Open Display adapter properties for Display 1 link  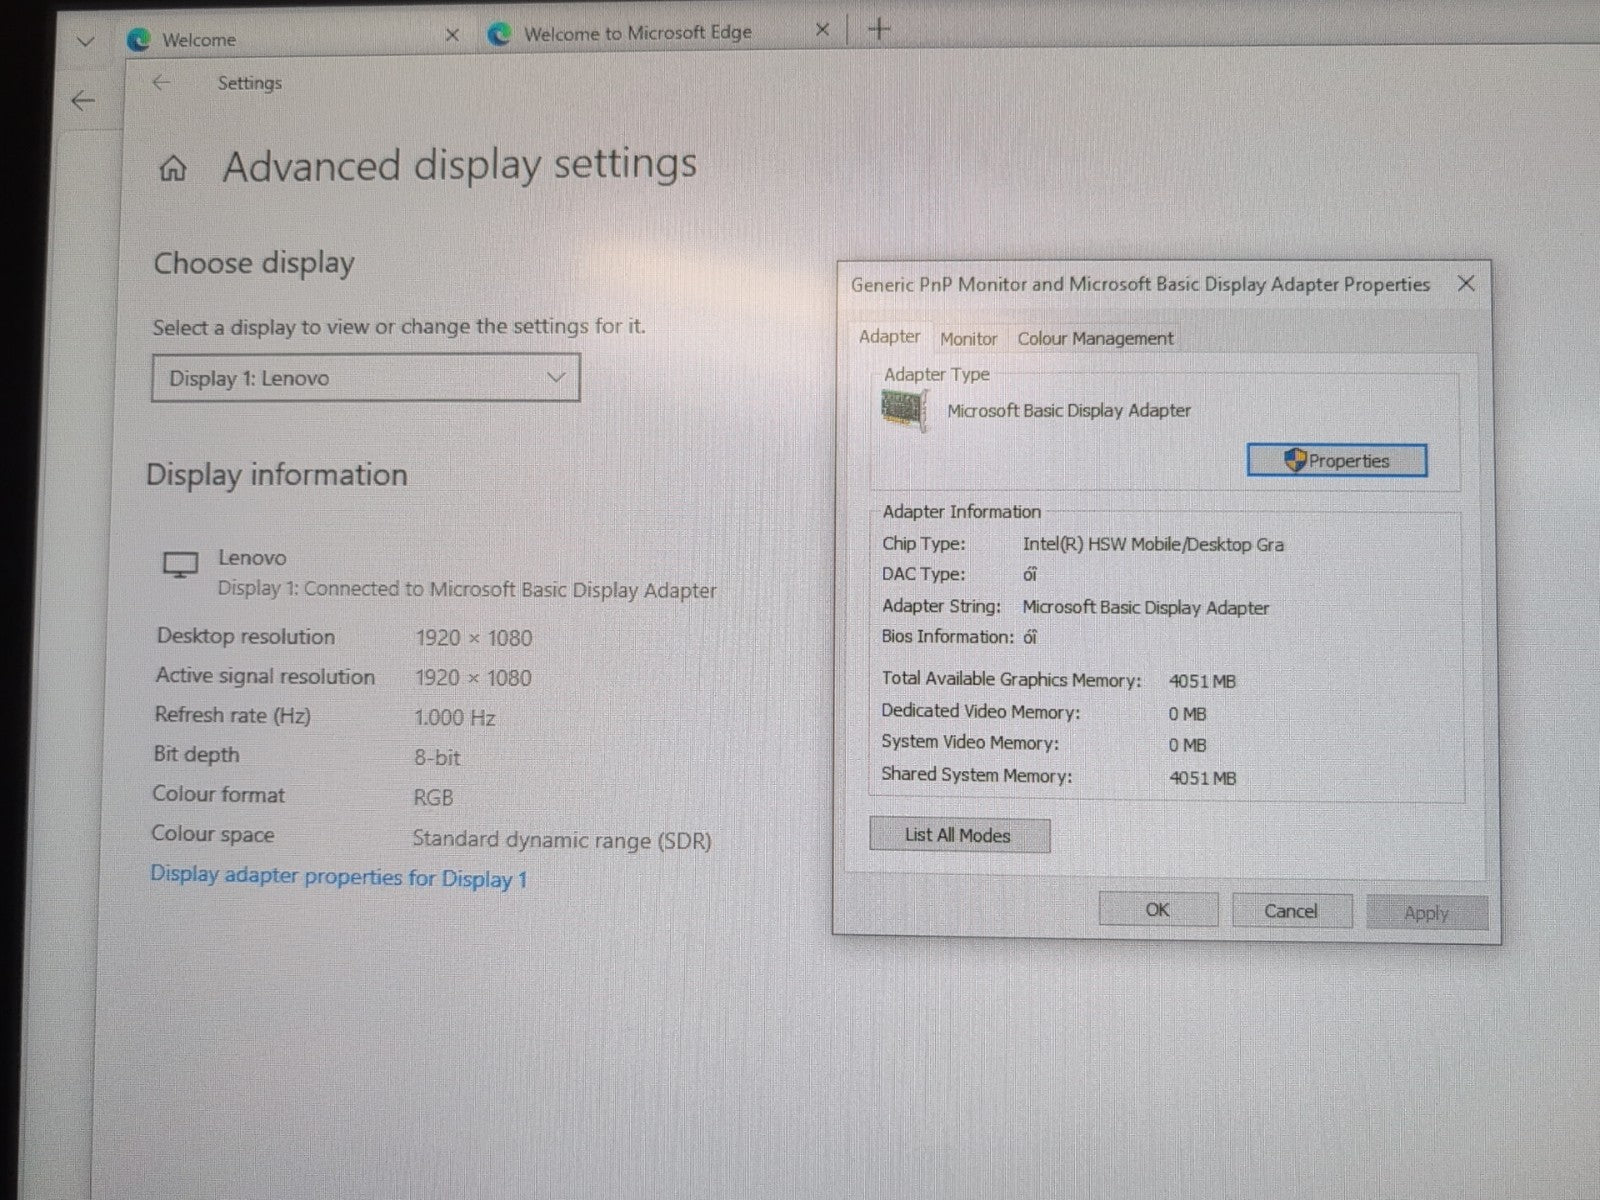pyautogui.click(x=338, y=877)
